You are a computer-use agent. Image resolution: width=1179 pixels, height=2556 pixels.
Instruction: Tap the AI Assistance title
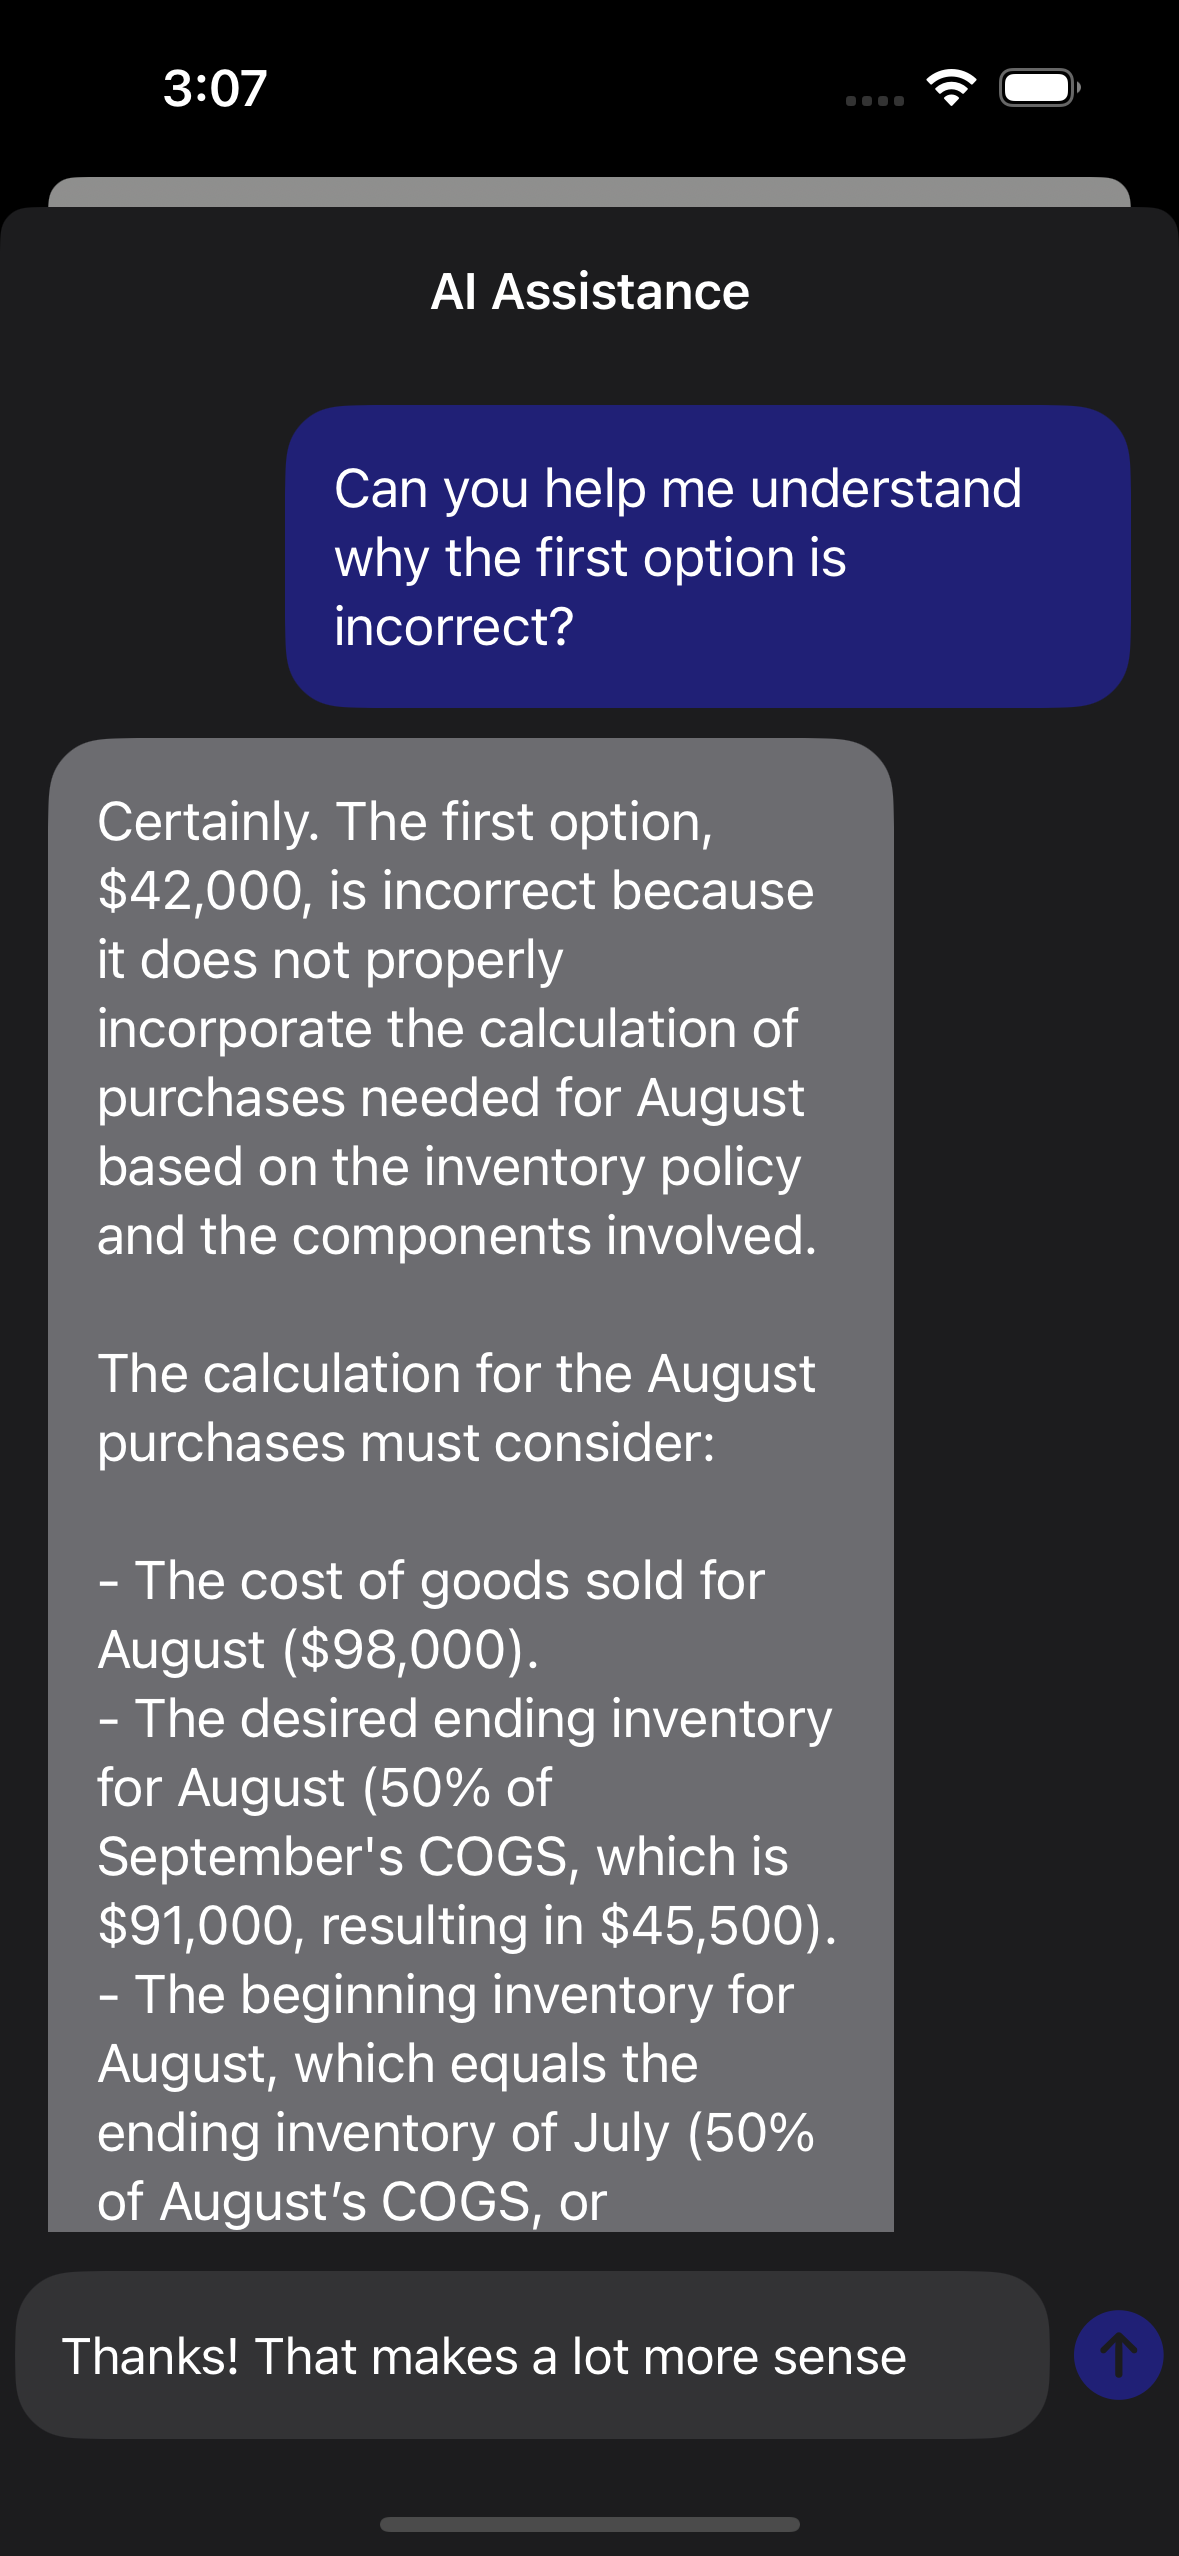(x=590, y=292)
